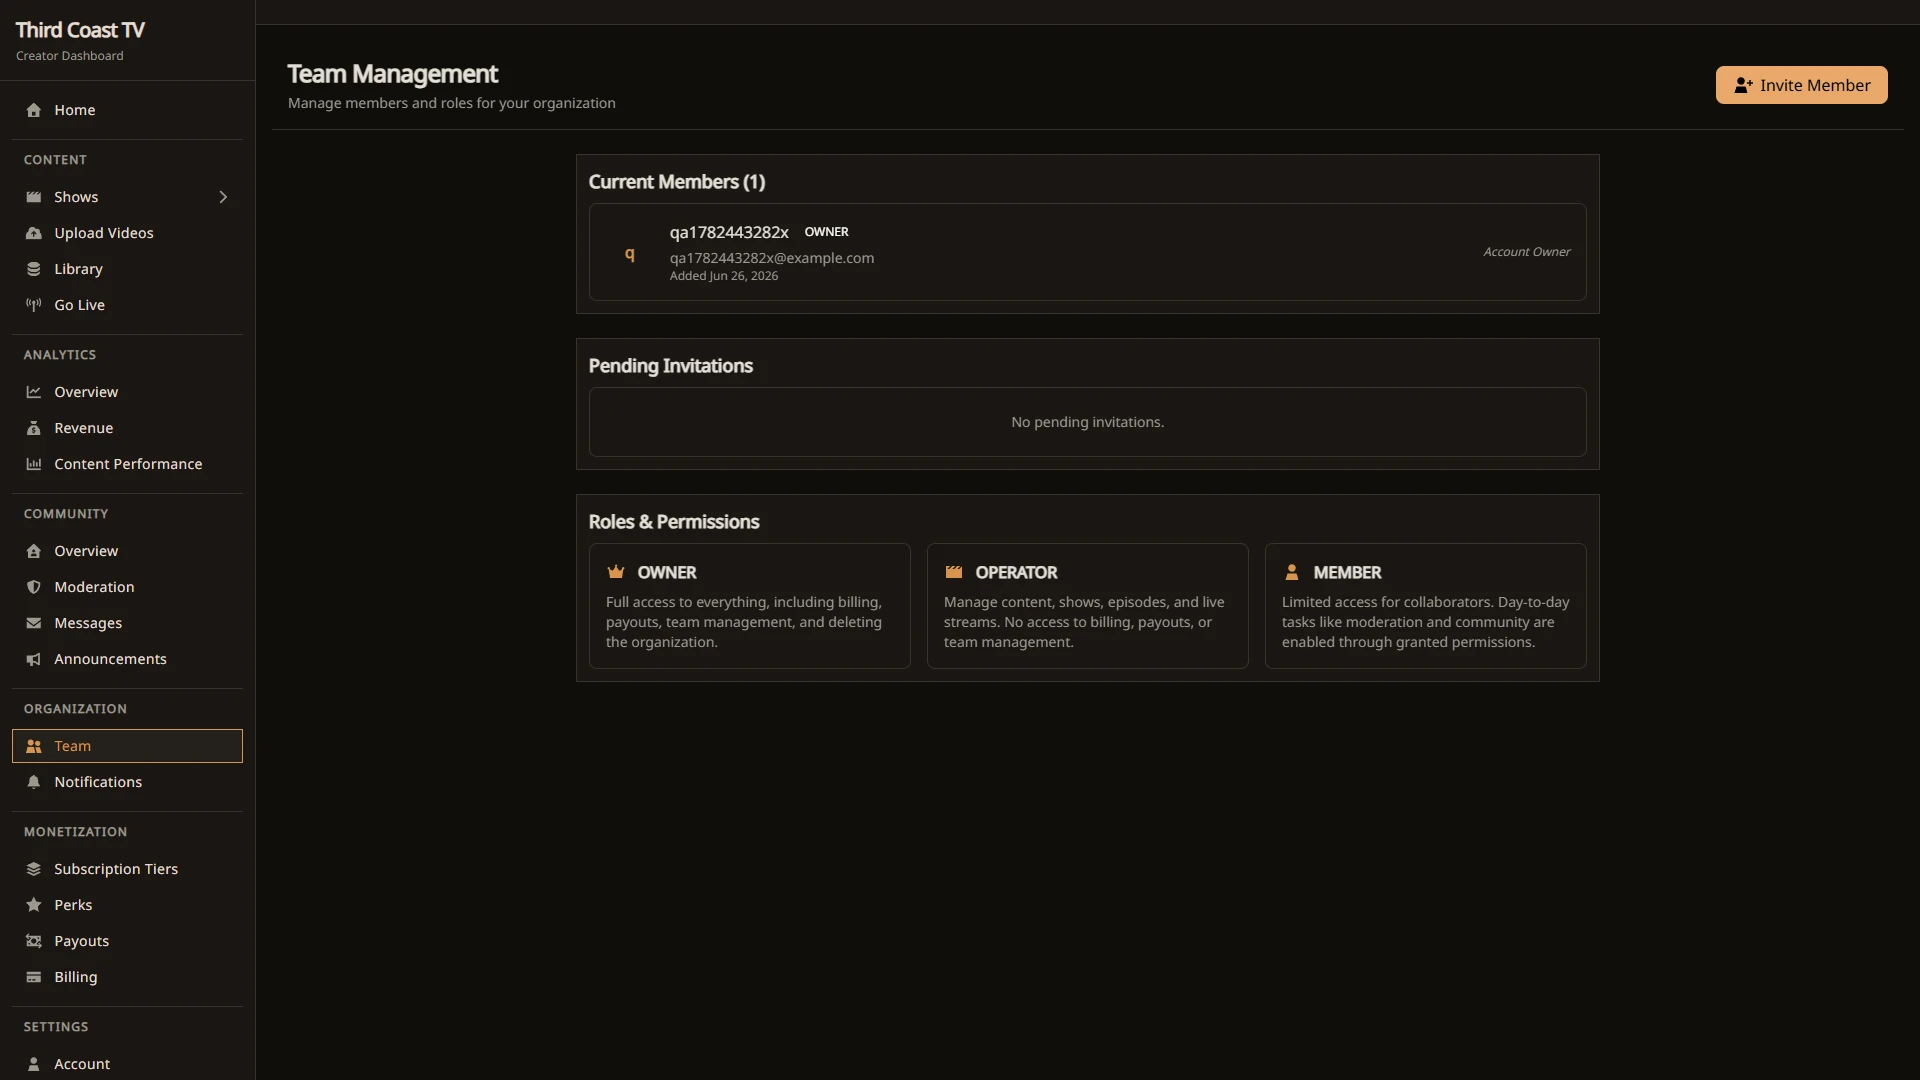Click the Moderation shield icon
This screenshot has height=1080, width=1920.
(34, 587)
